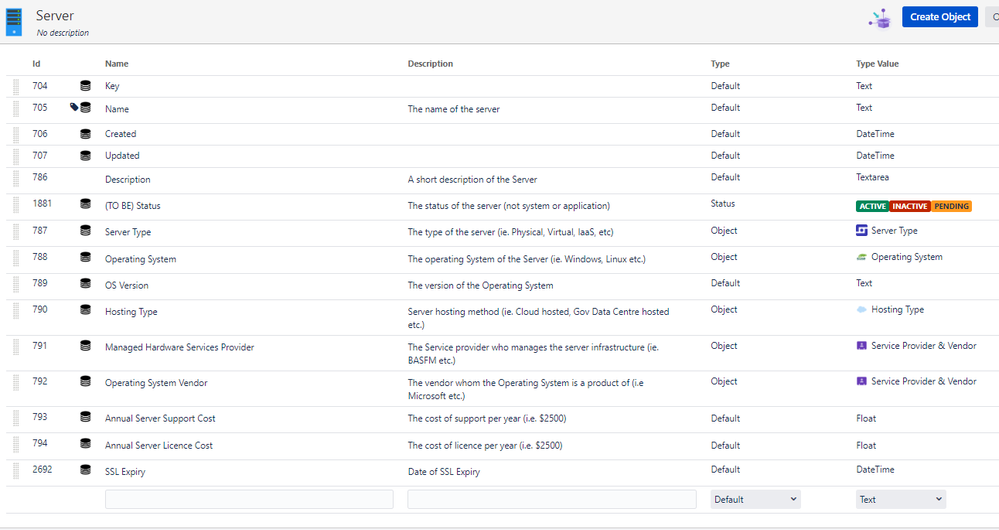The image size is (999, 530).
Task: Grab the drag handle of row 704
Action: [16, 87]
